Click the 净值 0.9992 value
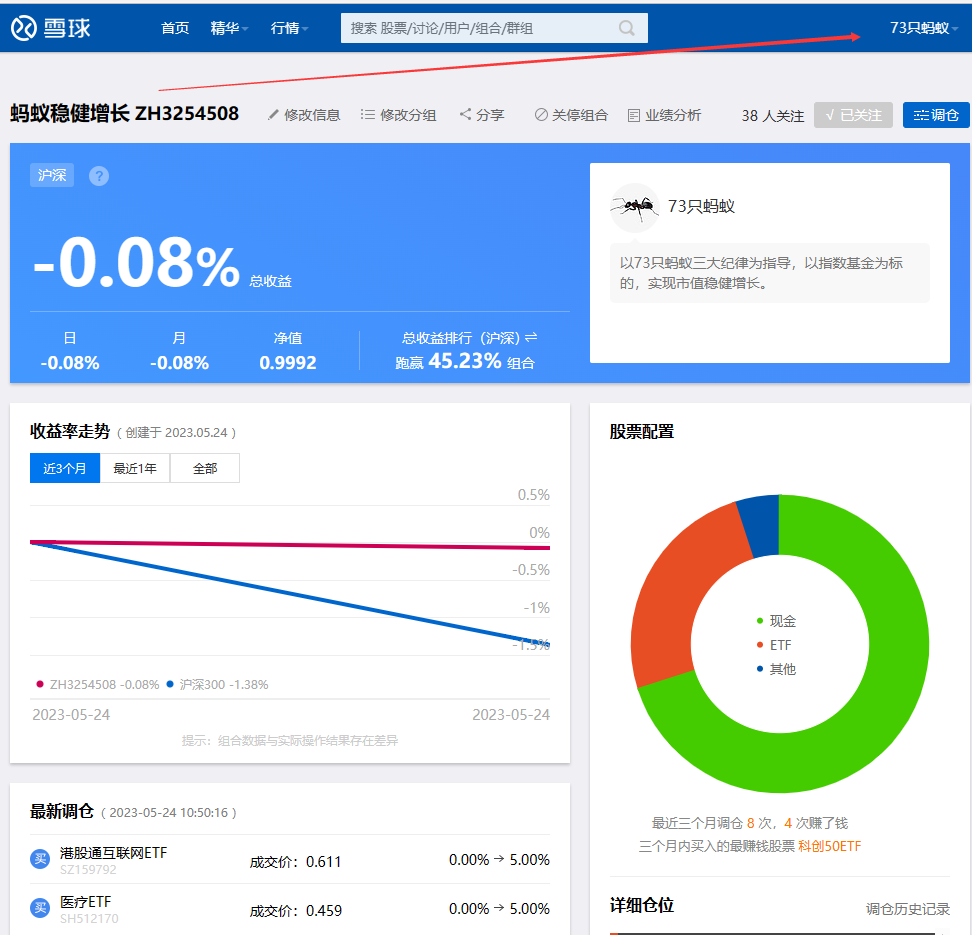This screenshot has width=972, height=935. pyautogui.click(x=288, y=363)
